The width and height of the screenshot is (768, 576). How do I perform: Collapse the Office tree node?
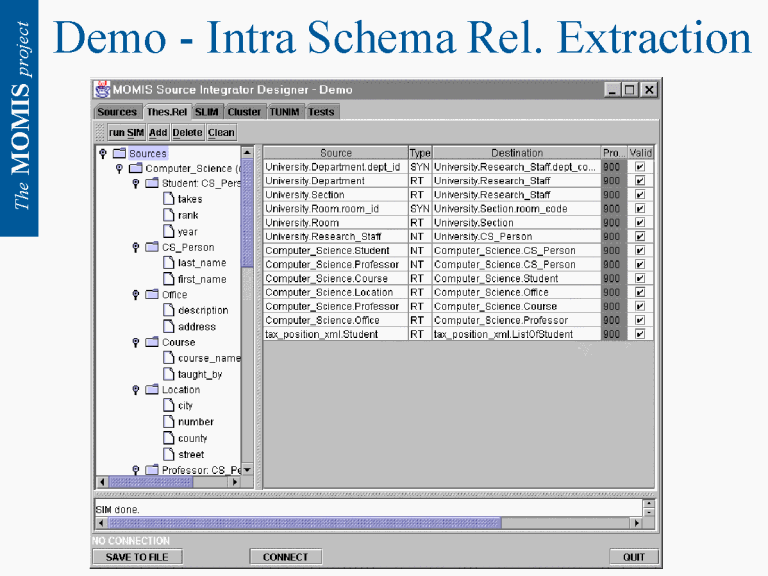[x=136, y=295]
